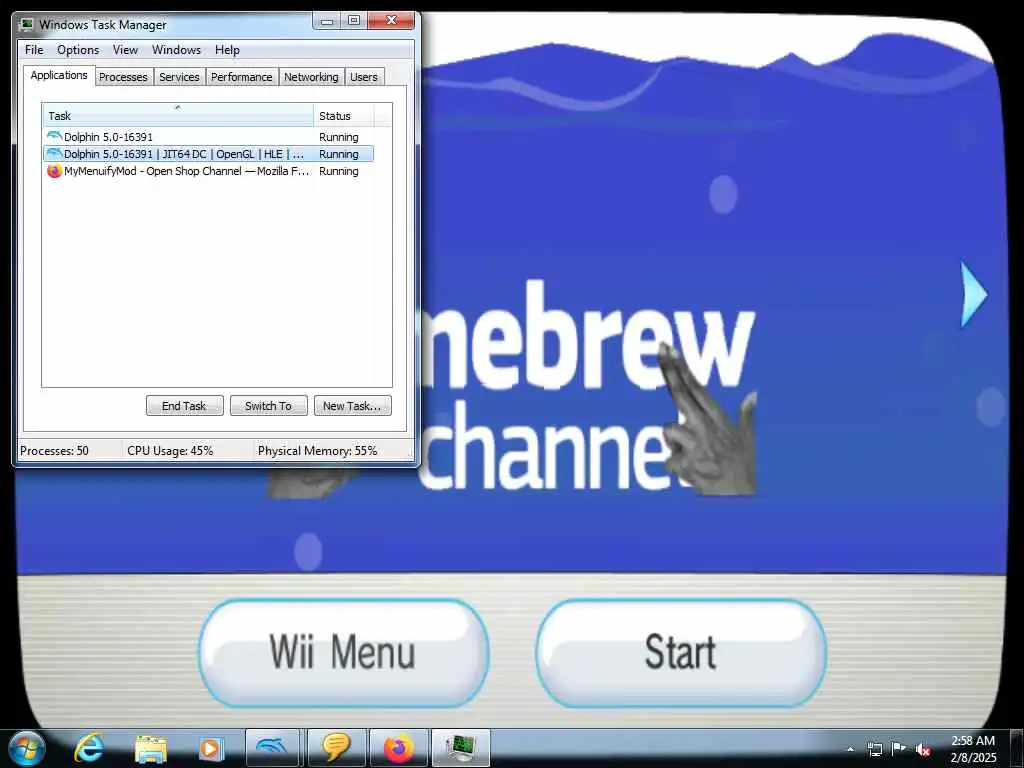Click the CPU Usage: 45% status entry
1024x768 pixels.
[170, 451]
